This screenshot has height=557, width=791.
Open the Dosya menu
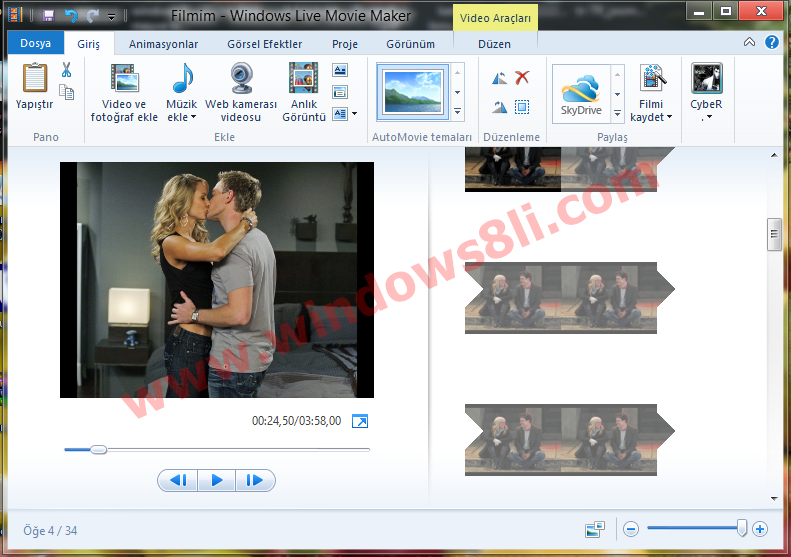pos(35,43)
